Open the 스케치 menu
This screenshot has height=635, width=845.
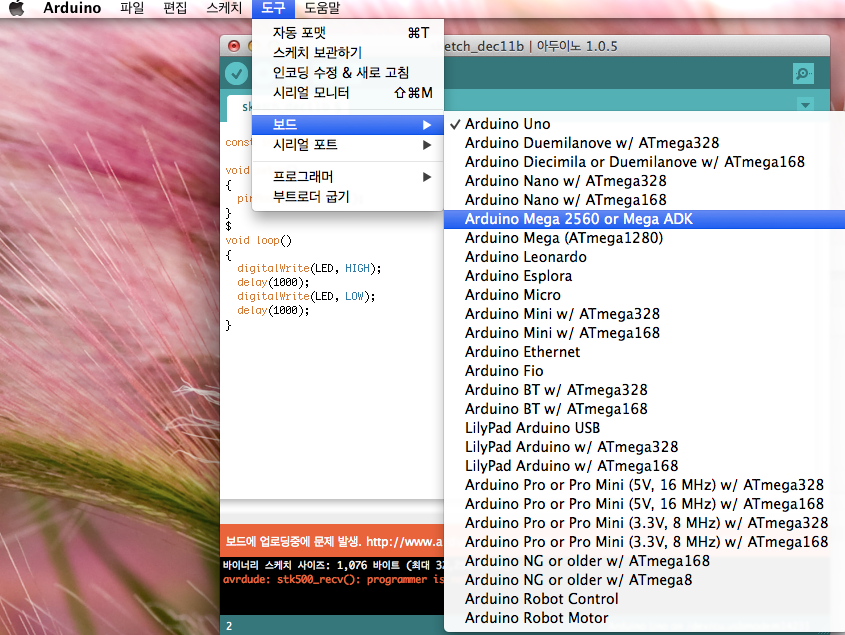tap(224, 8)
